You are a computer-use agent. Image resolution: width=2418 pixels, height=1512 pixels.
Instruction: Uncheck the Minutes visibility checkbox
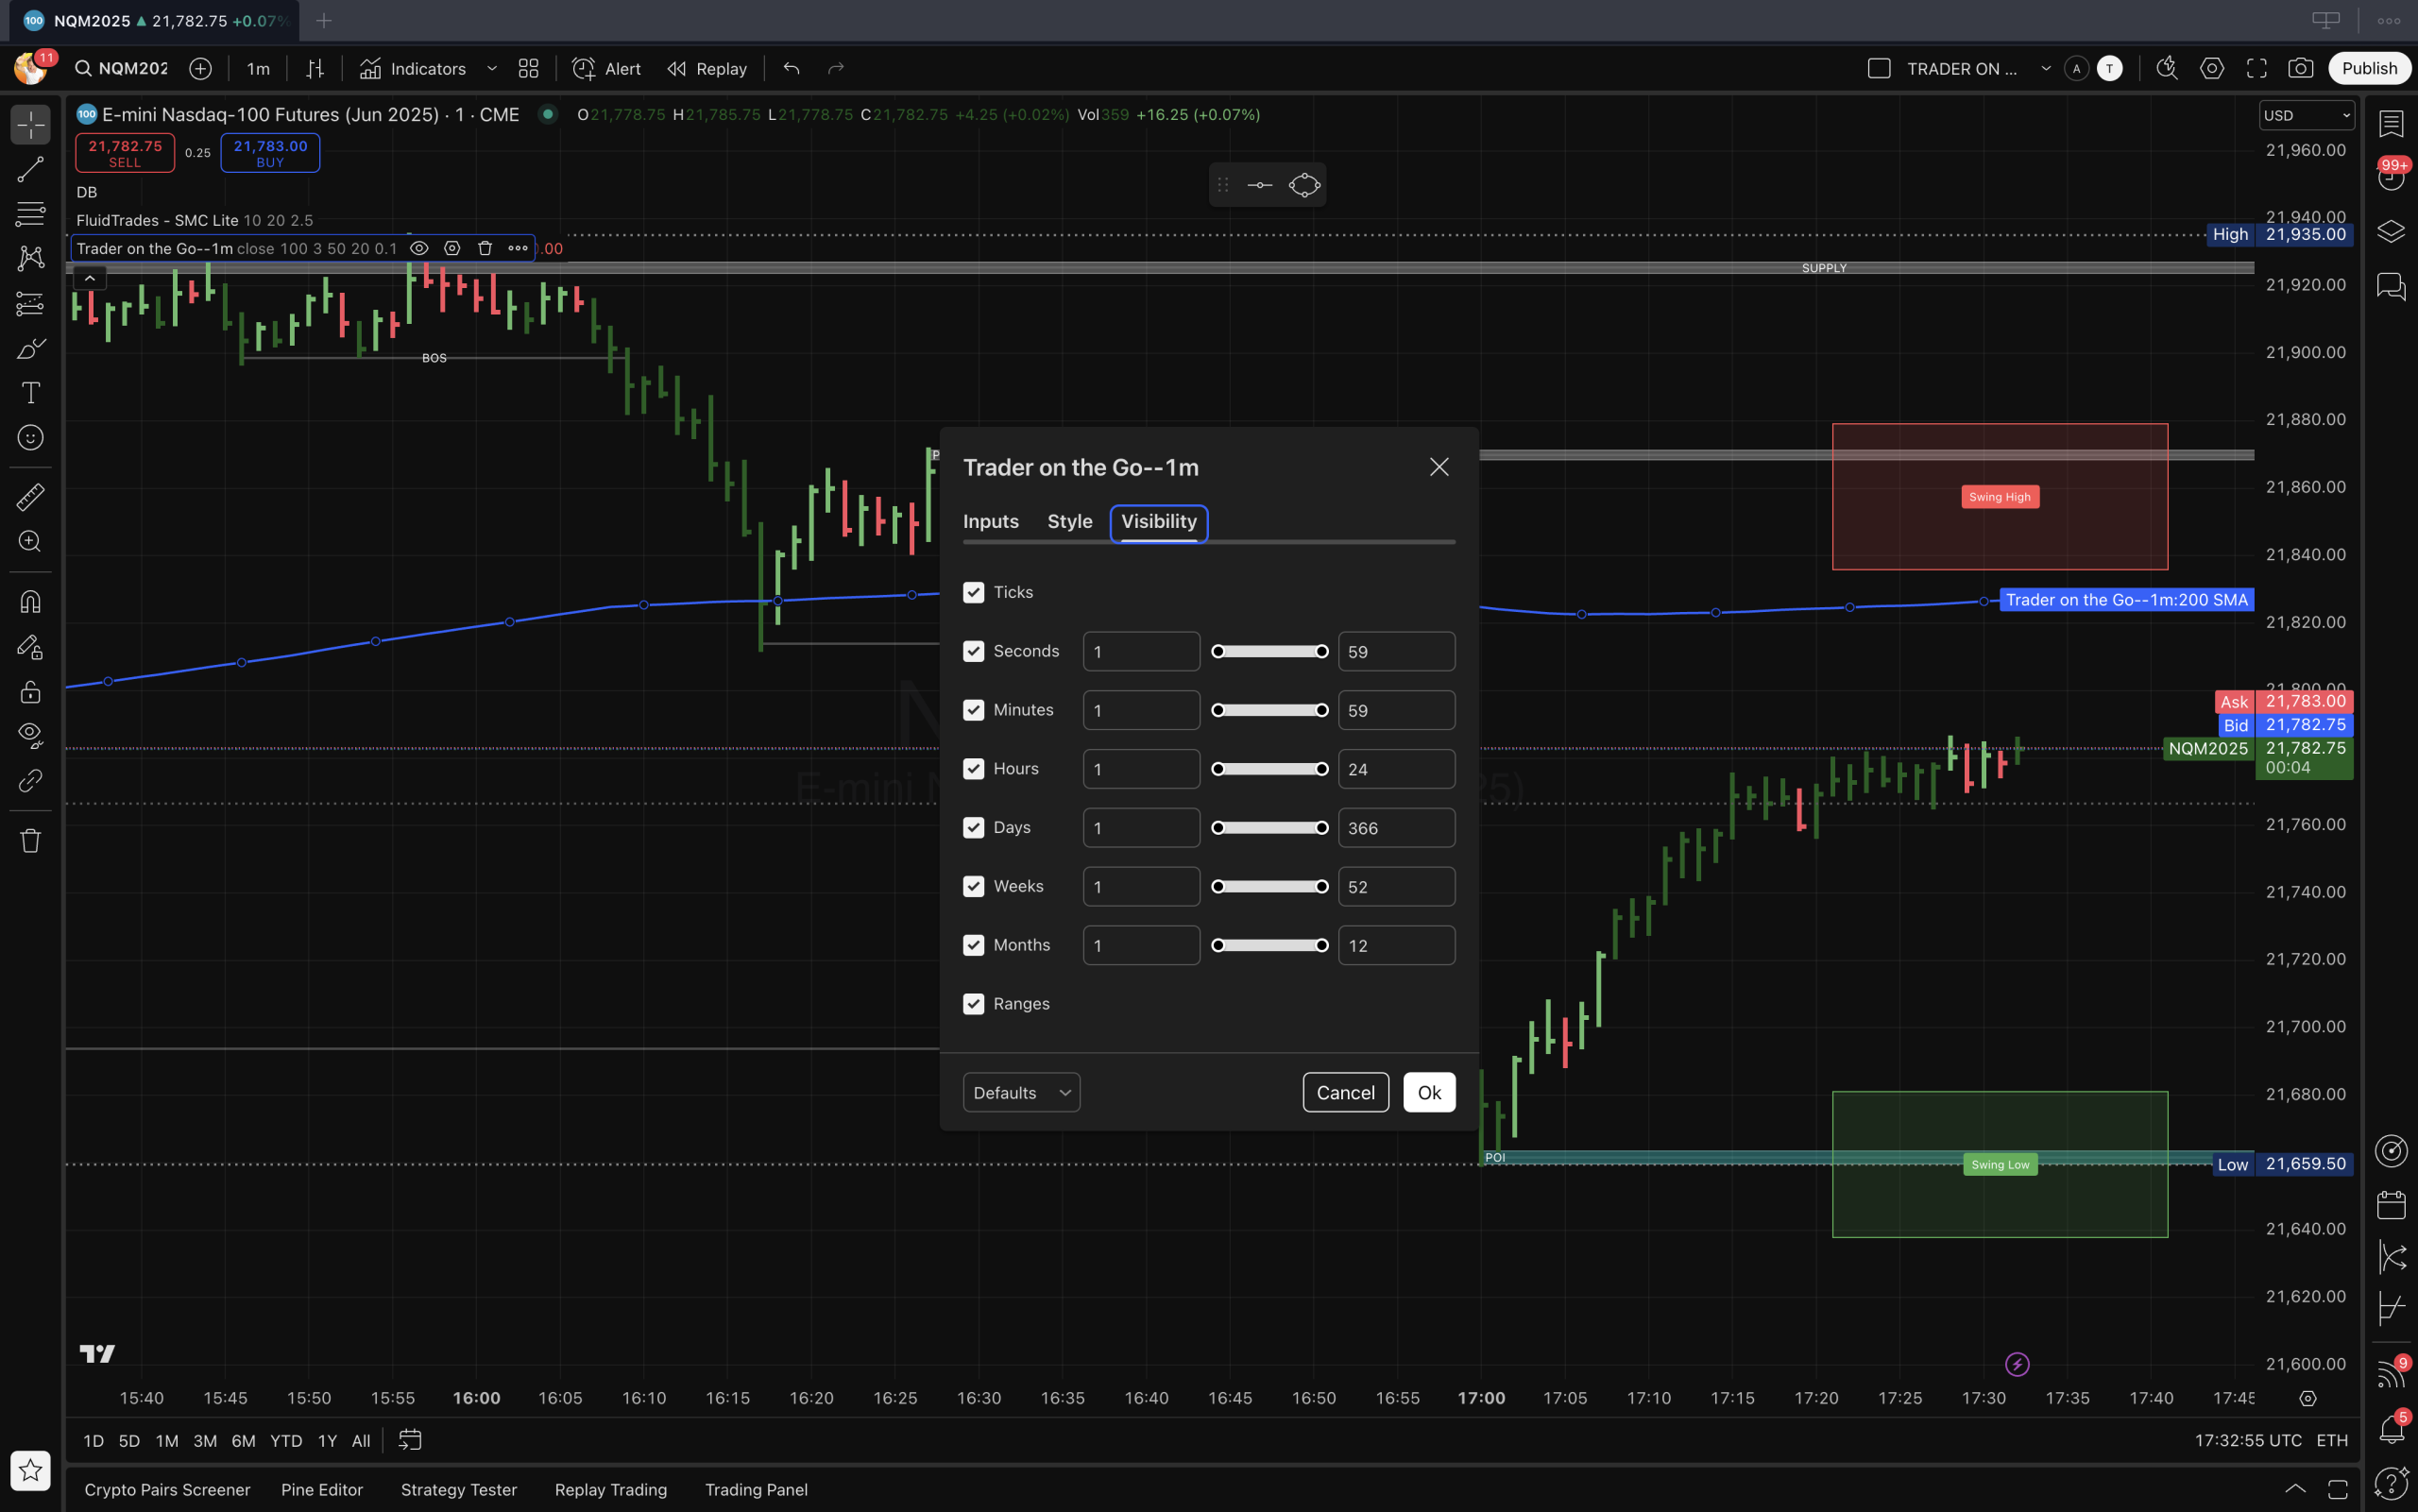(x=973, y=710)
